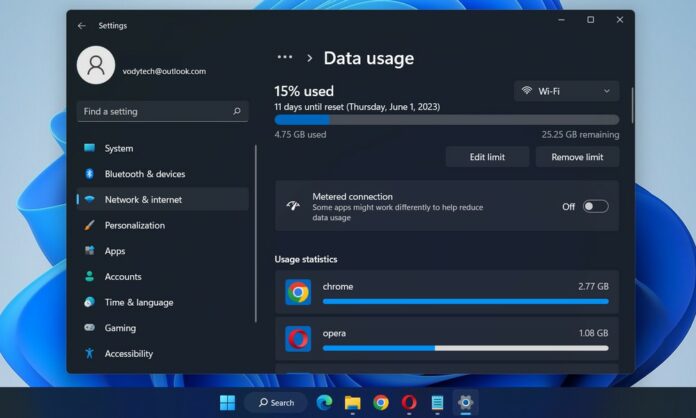Click the main content scrollbar
Viewport: 696px width, 418px height.
632,106
